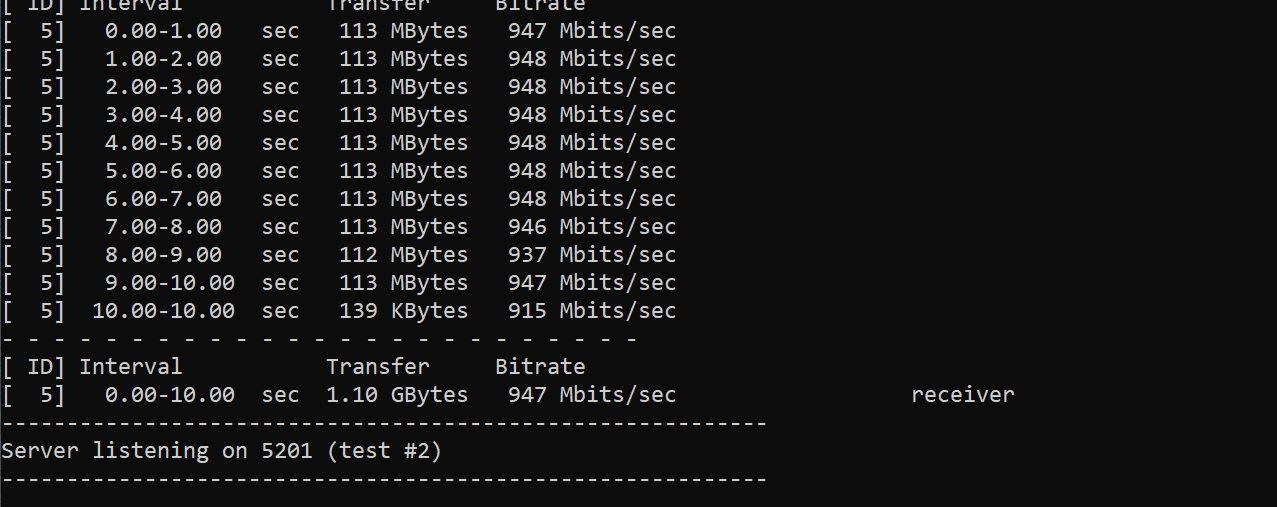The height and width of the screenshot is (507, 1277).
Task: Click the 9.00-10.00 interval entry
Action: (170, 282)
